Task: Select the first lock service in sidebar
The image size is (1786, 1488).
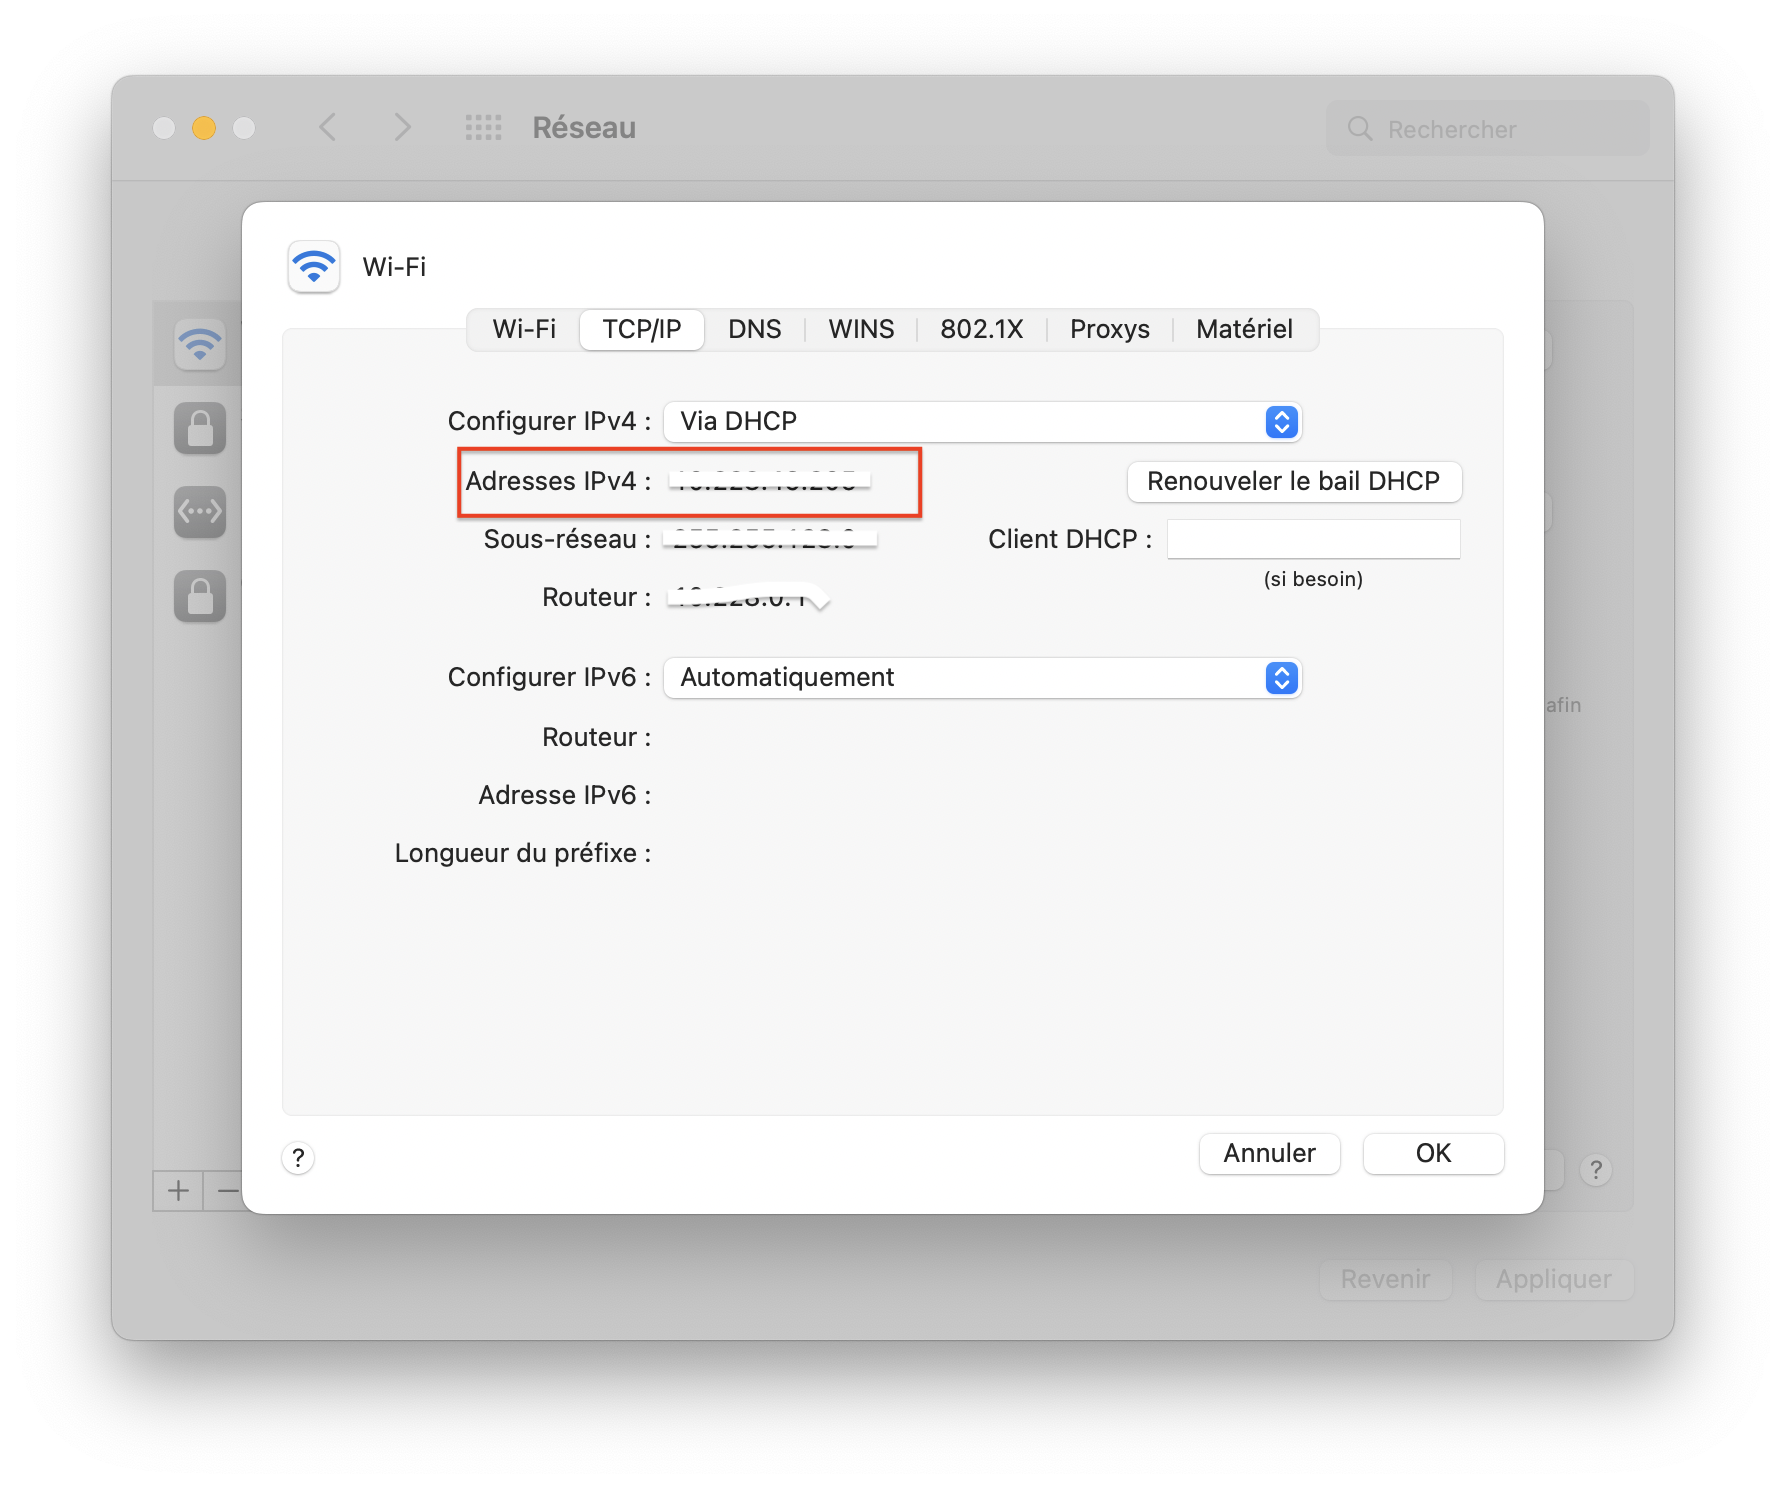Action: click(200, 429)
